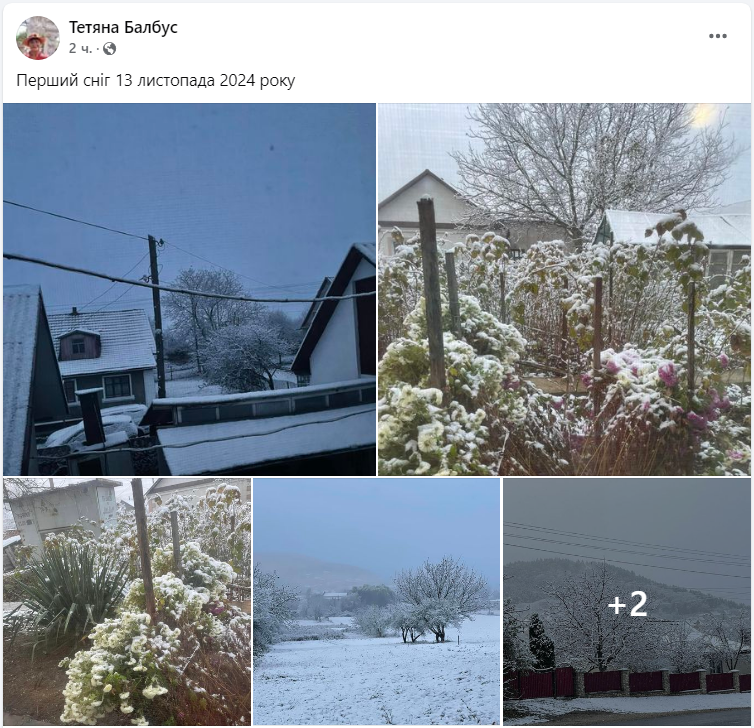The width and height of the screenshot is (754, 728).
Task: Click the dormer window house in first photo
Action: pyautogui.click(x=103, y=356)
